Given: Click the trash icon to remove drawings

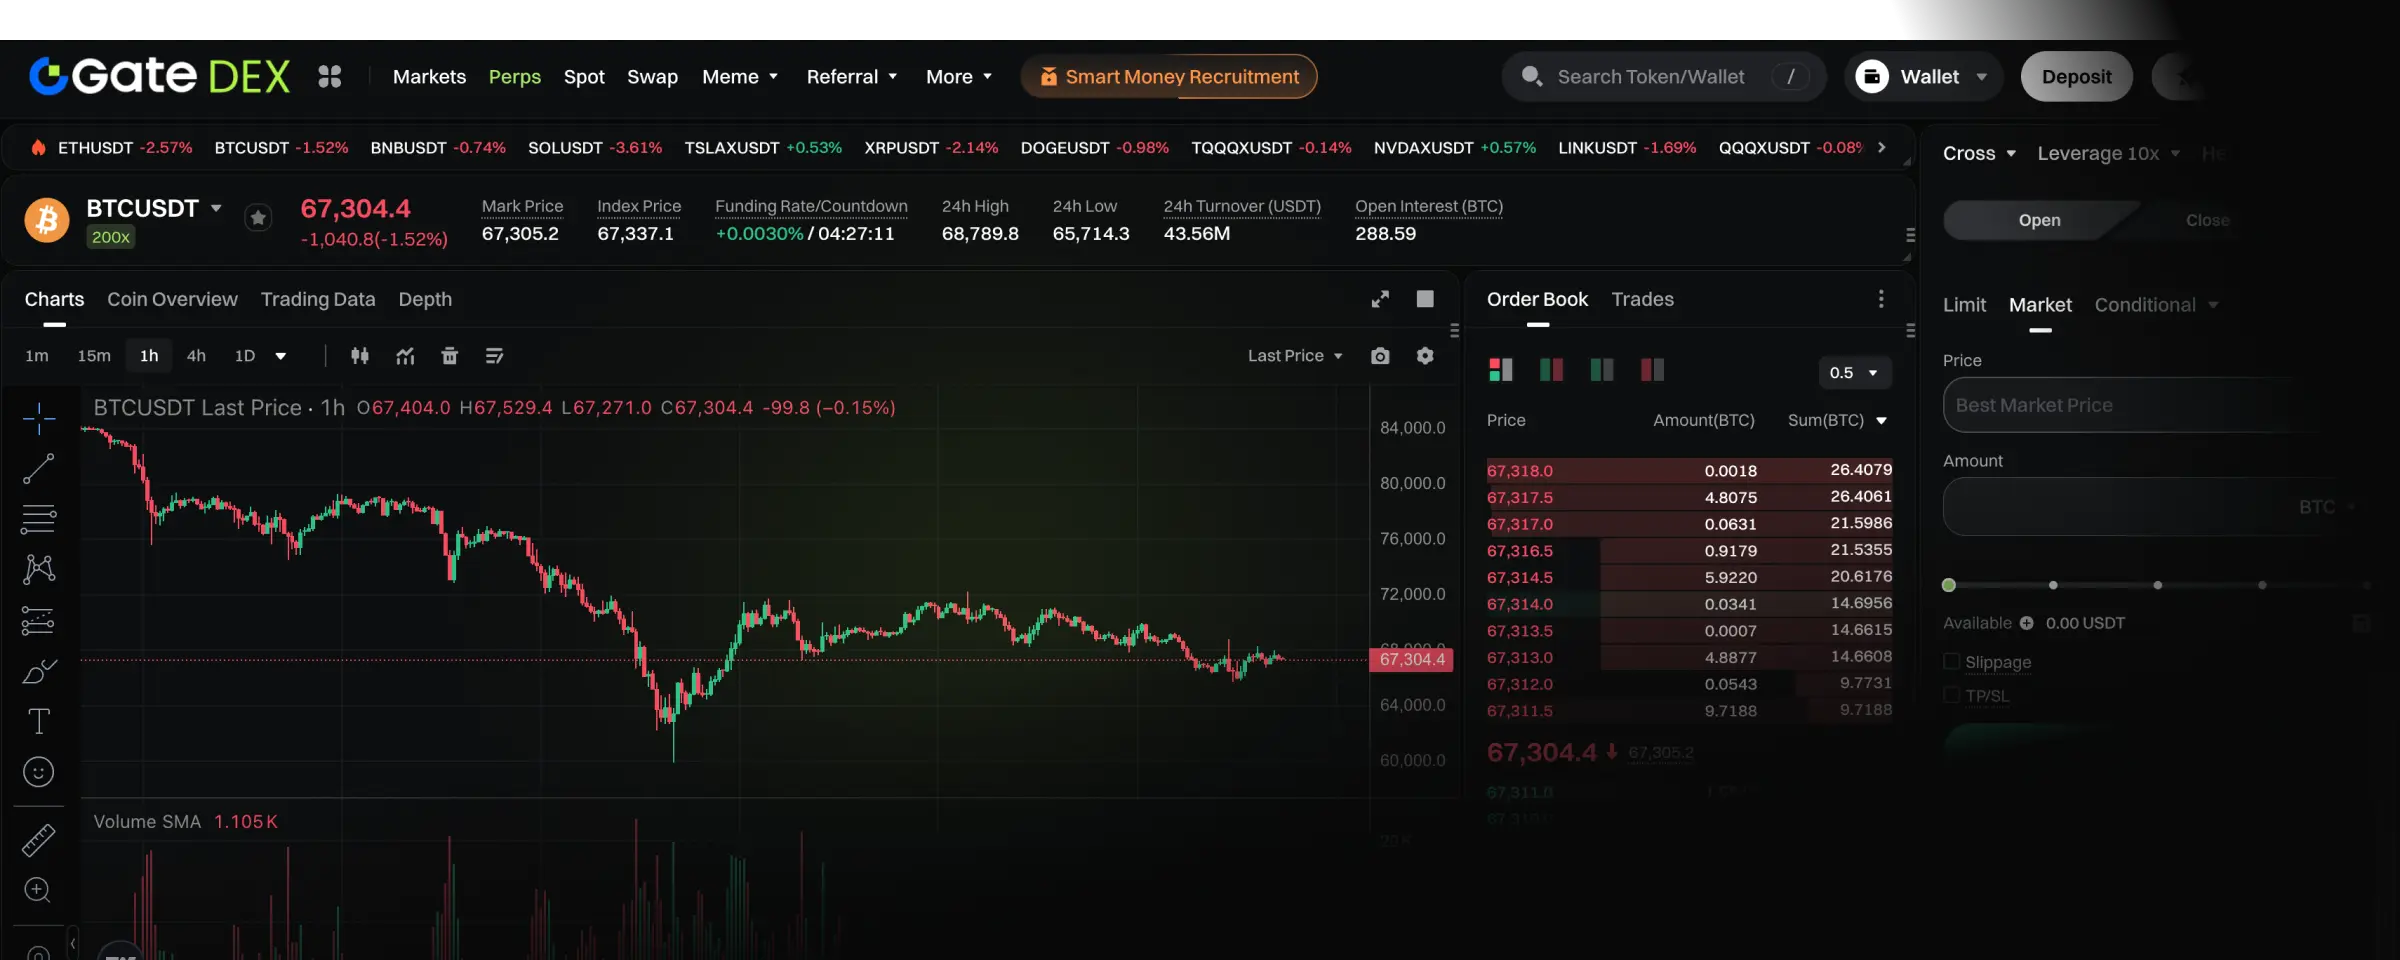Looking at the screenshot, I should tap(449, 356).
